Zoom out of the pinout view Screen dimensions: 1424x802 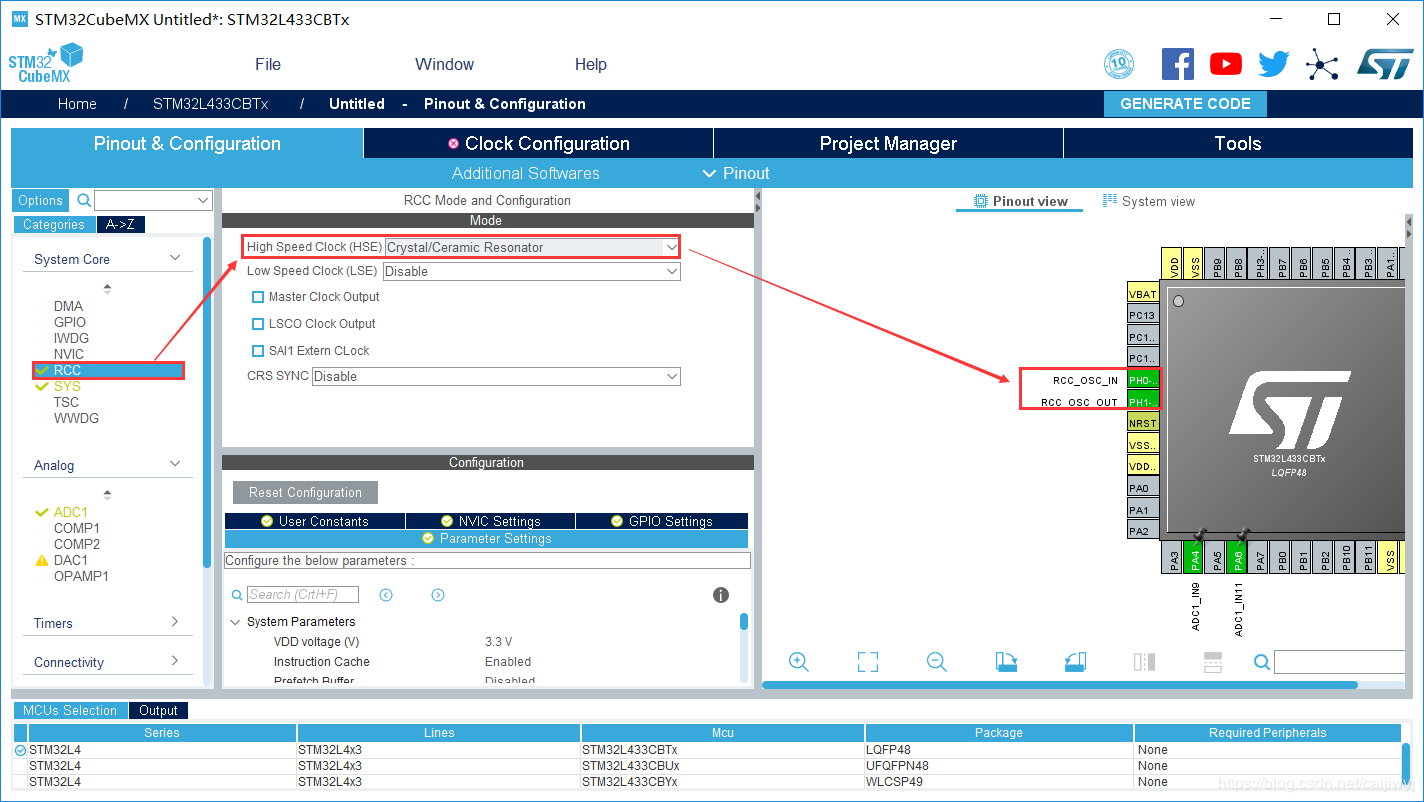[936, 661]
